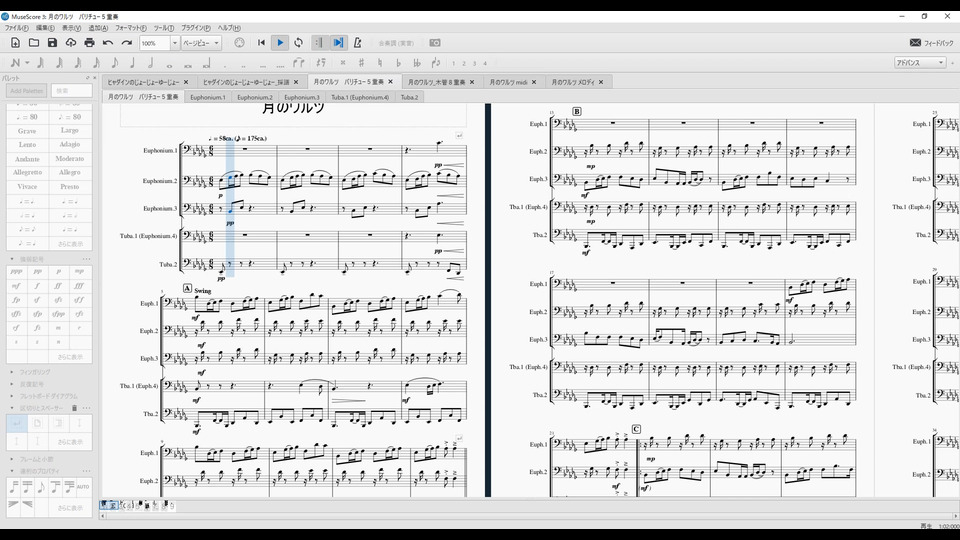Screen dimensions: 960x540
Task: Collapse the dynamics palette section
Action: [12, 259]
